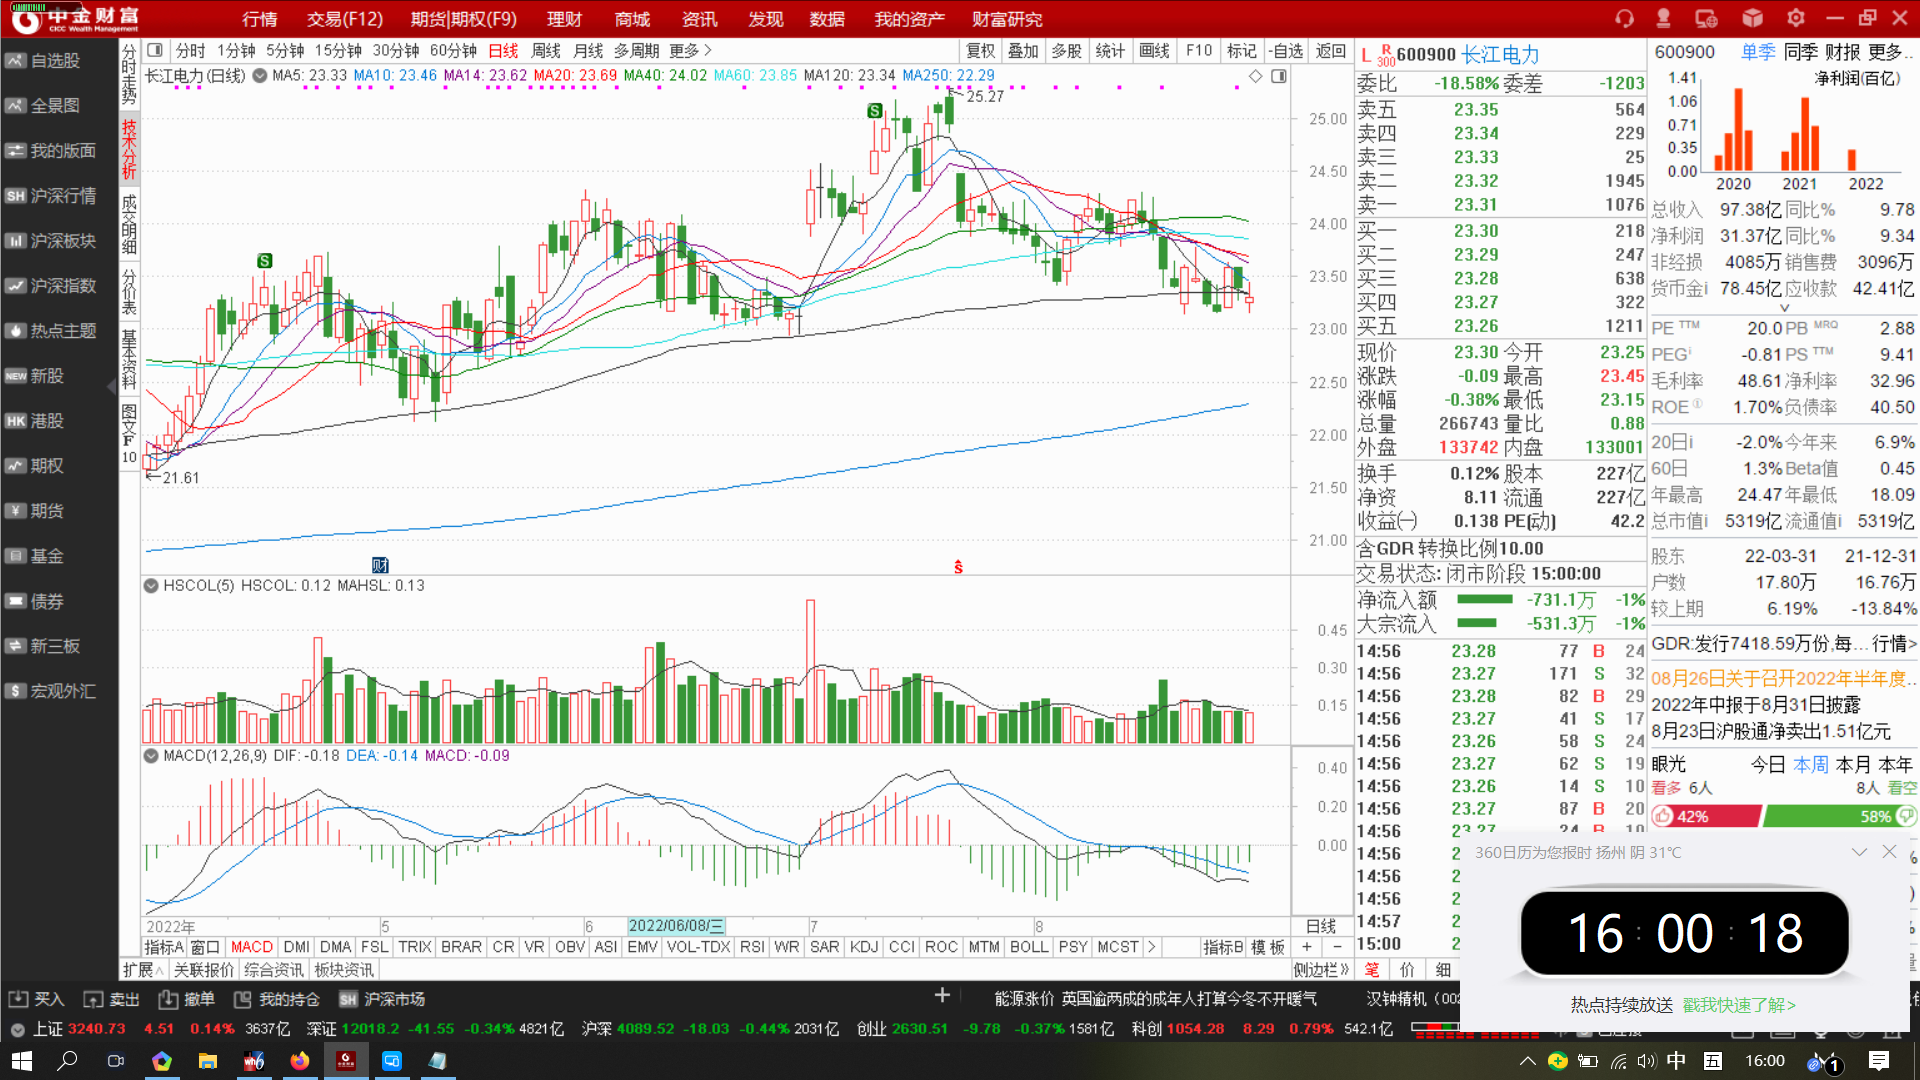Select 笔 tick view toggle
The image size is (1920, 1080).
[x=1372, y=970]
